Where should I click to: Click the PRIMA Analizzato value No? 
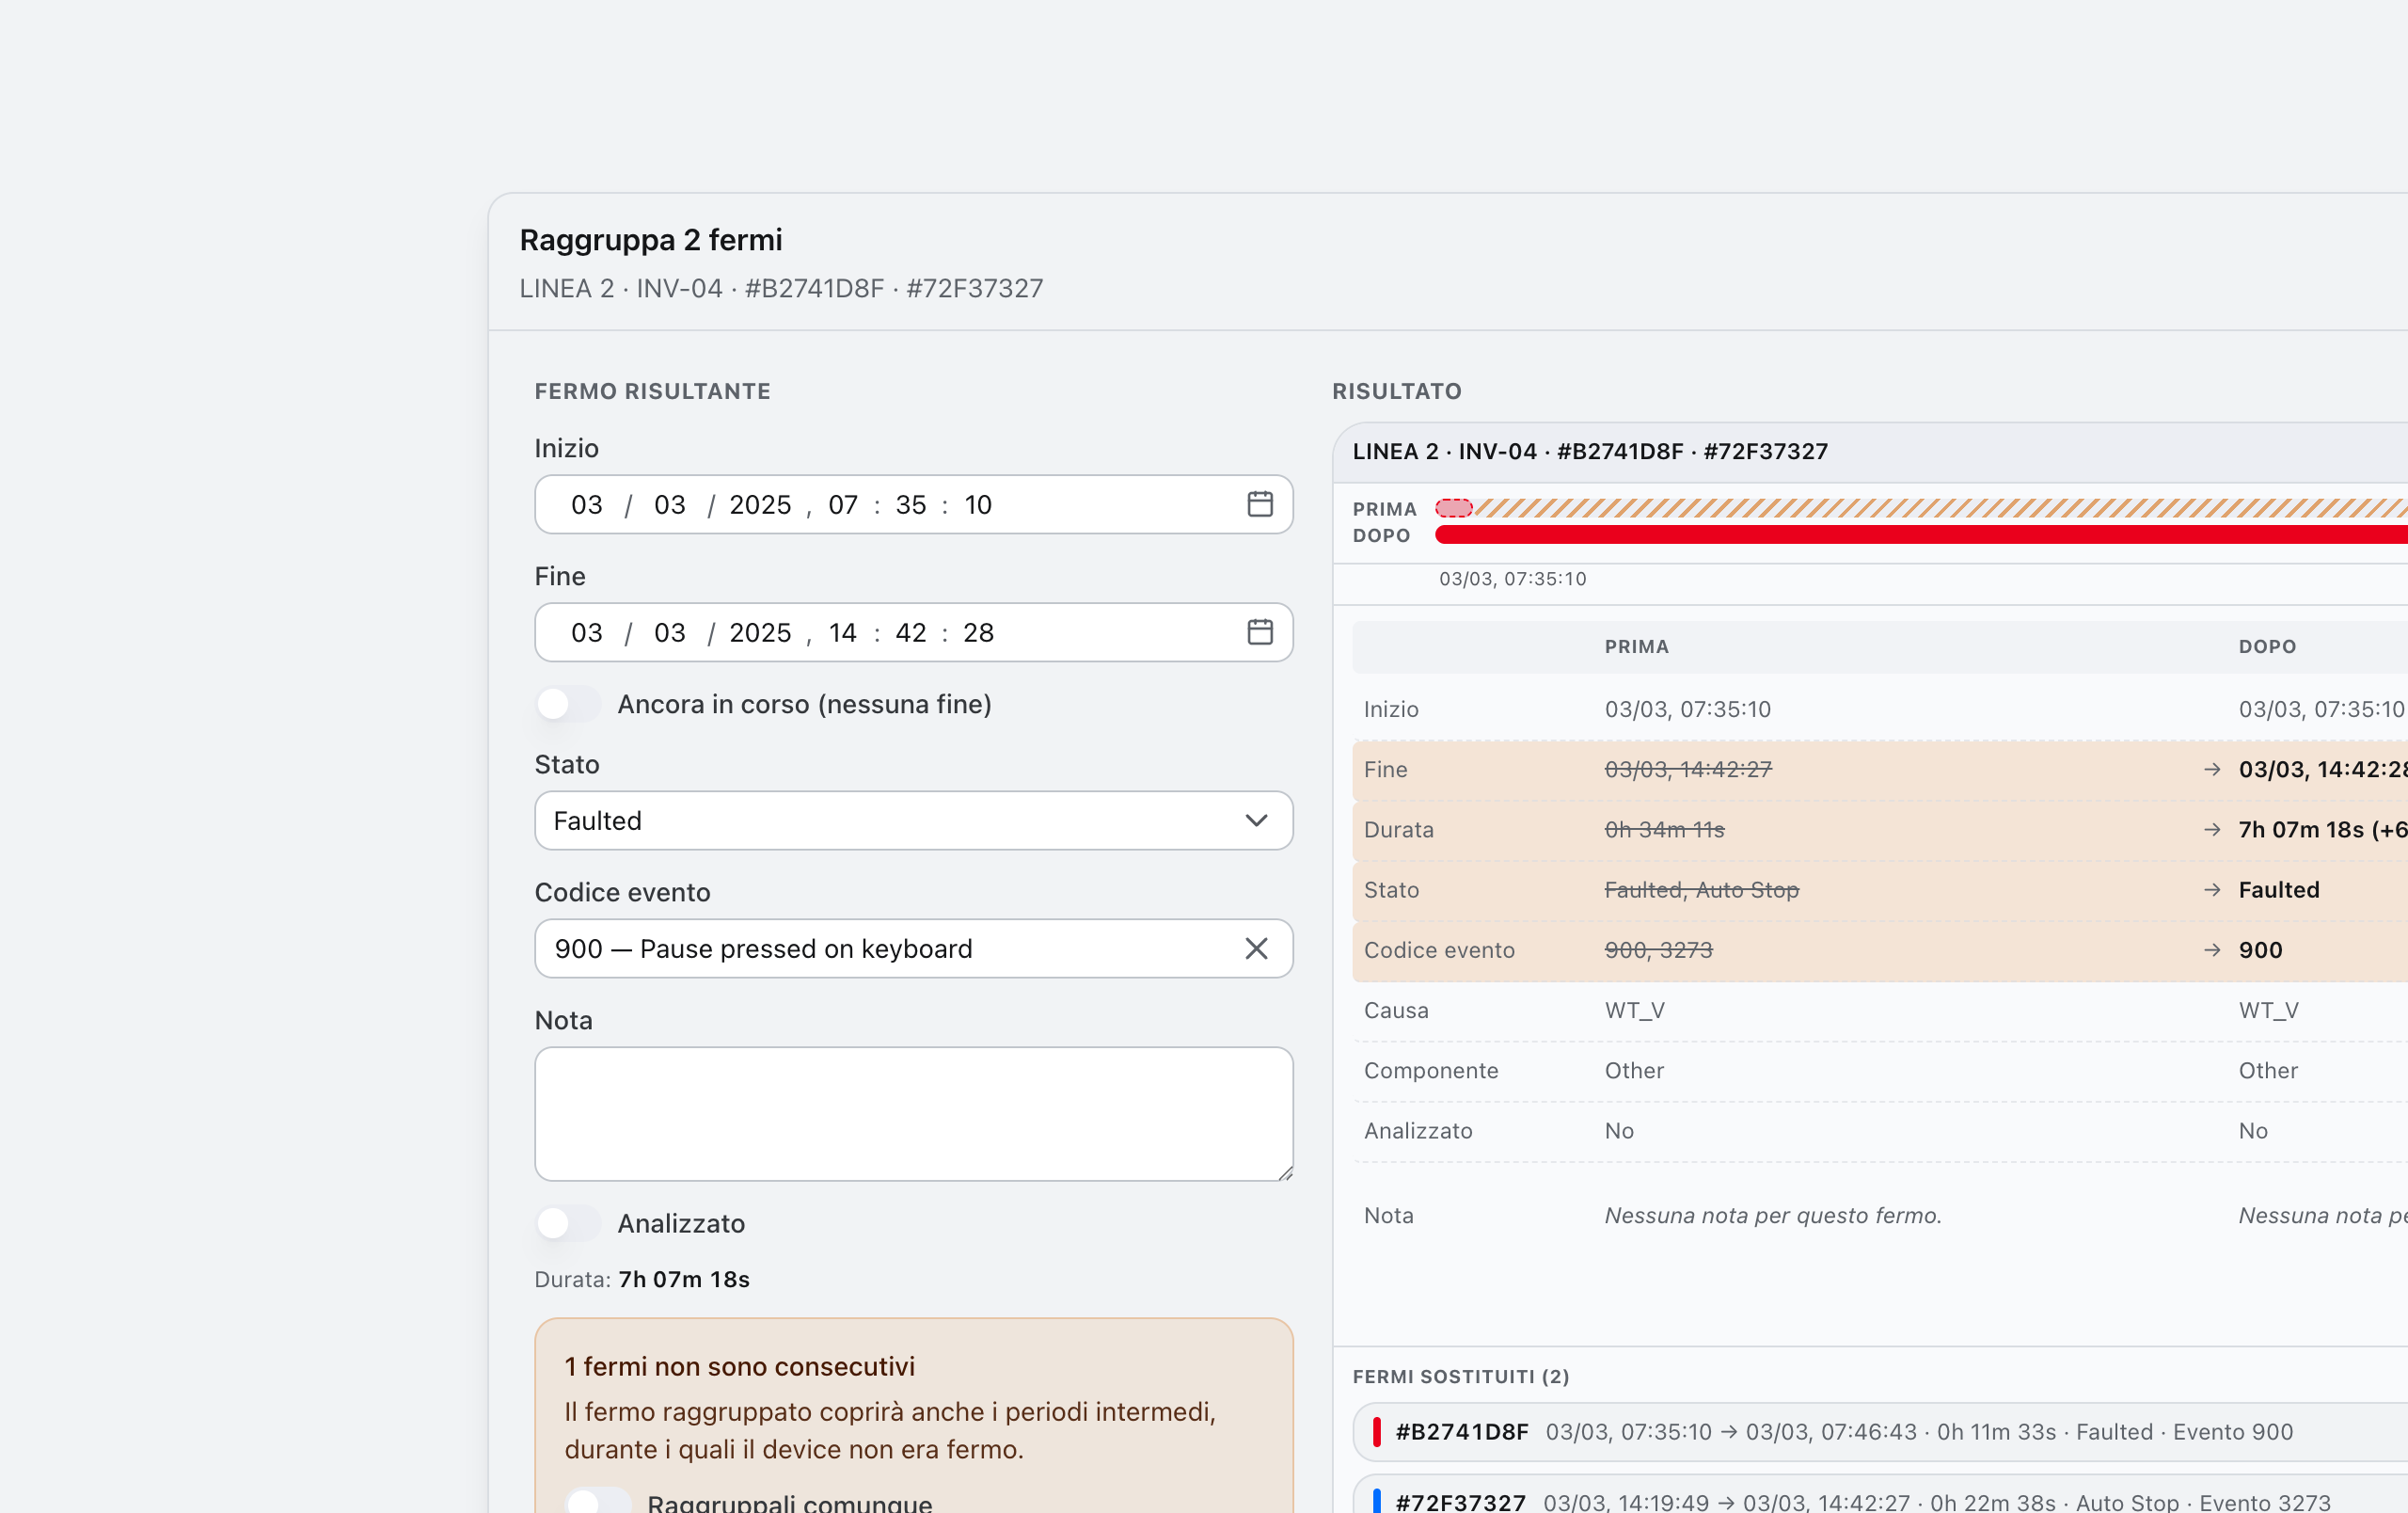click(1619, 1130)
